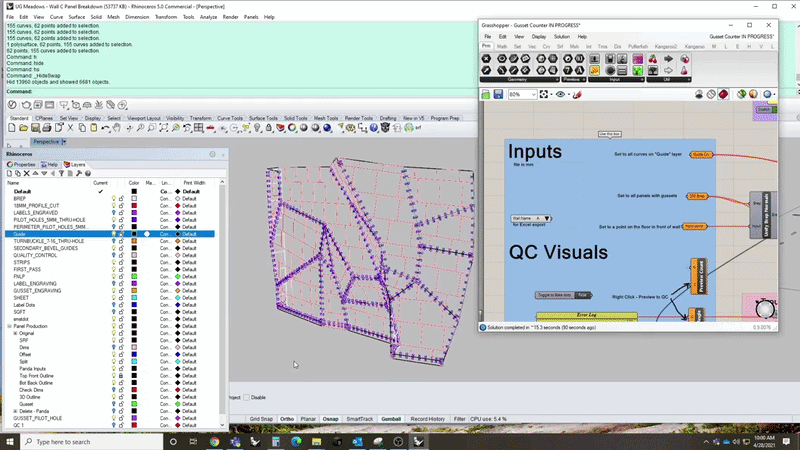Viewport: 800px width, 450px height.
Task: Open the Perspective viewport dropdown arrow
Action: (x=64, y=142)
